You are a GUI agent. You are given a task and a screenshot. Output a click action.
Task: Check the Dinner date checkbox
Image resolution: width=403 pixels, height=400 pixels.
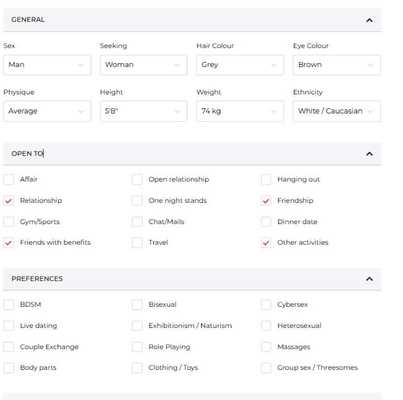coord(266,222)
